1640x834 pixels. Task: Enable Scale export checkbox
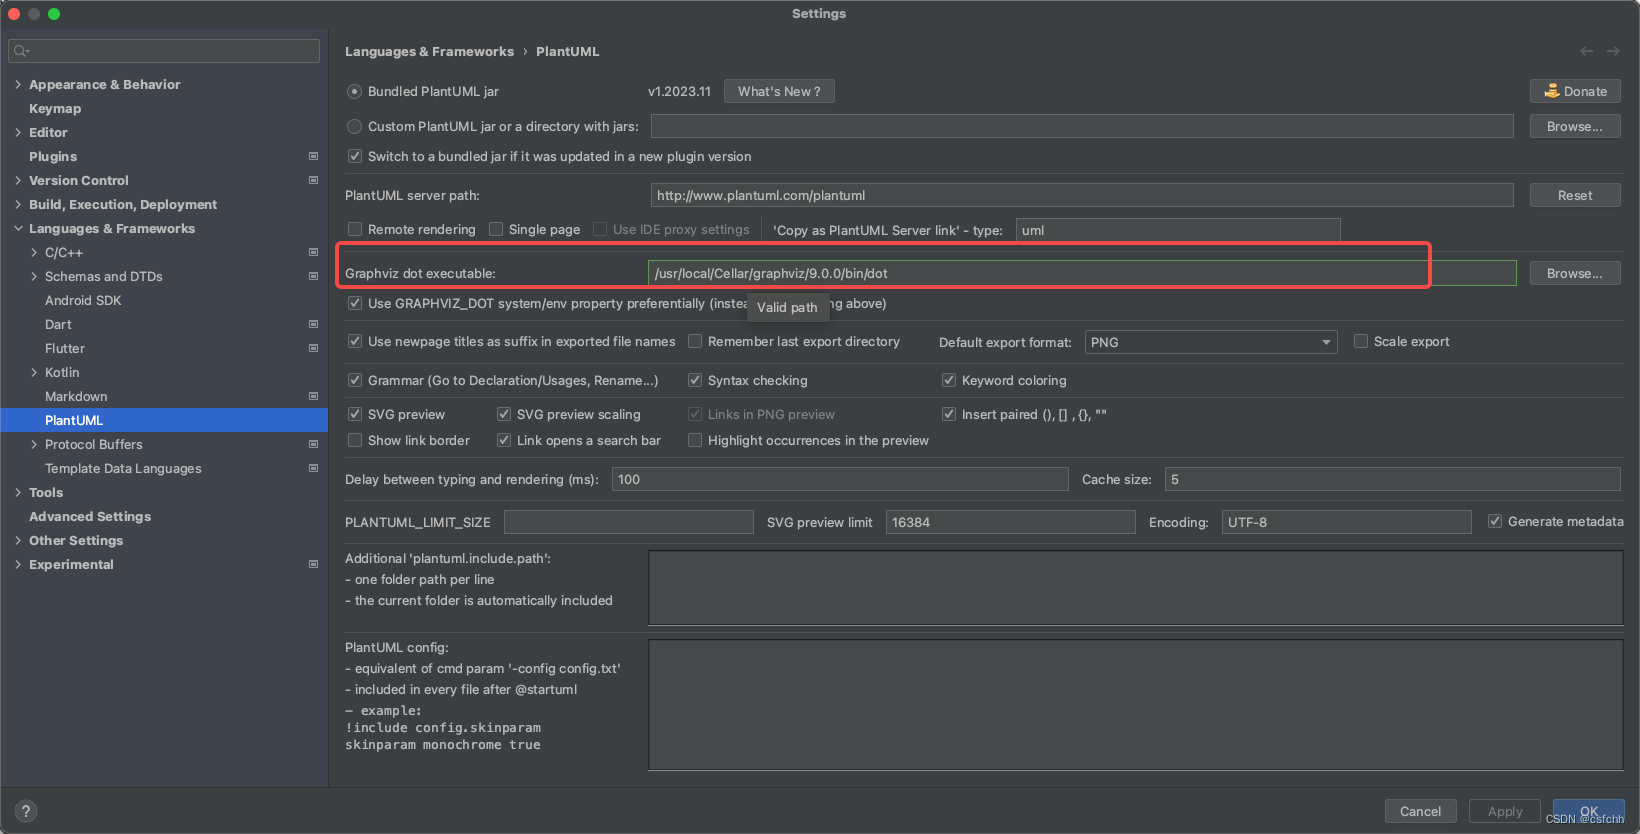coord(1360,341)
